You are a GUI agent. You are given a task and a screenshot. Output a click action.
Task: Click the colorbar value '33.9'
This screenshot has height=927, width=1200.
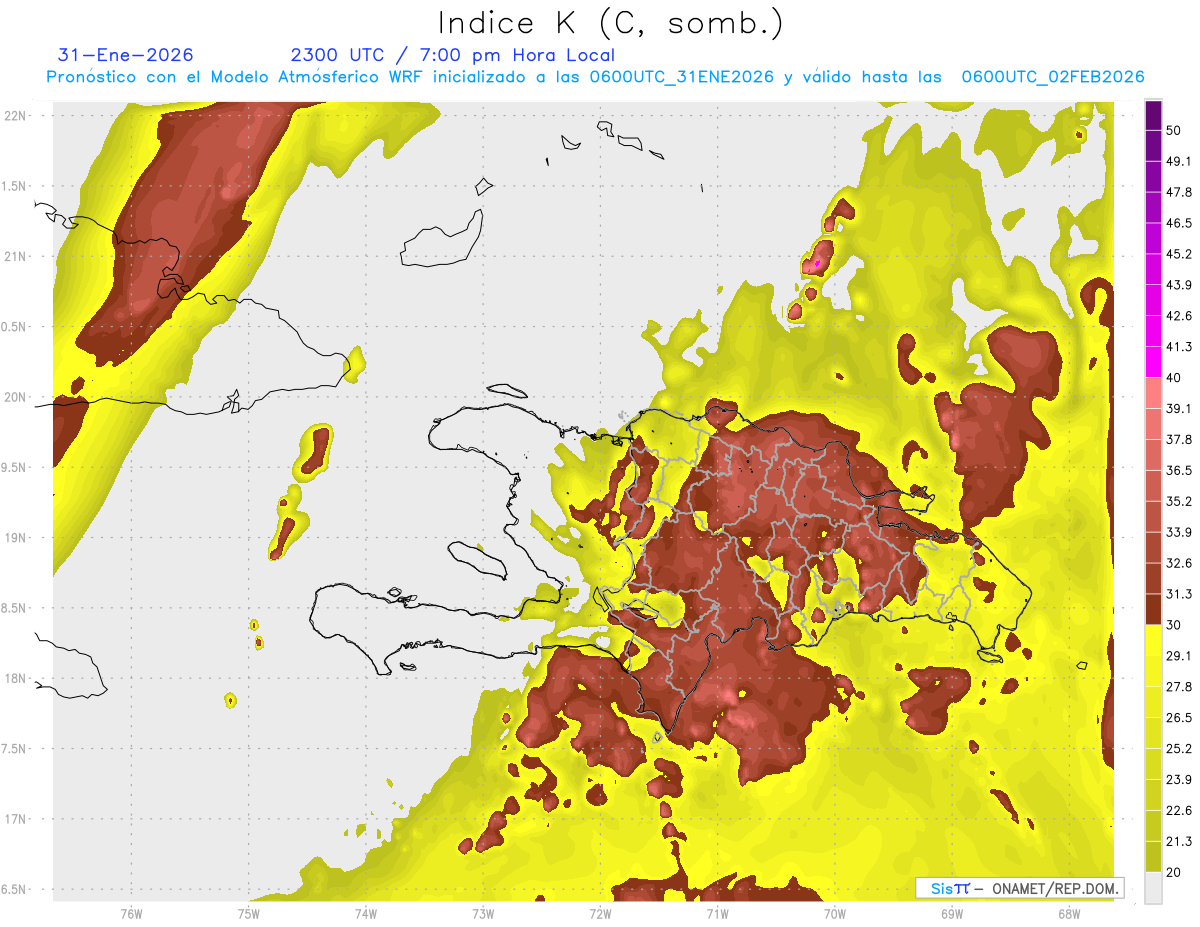[1179, 532]
